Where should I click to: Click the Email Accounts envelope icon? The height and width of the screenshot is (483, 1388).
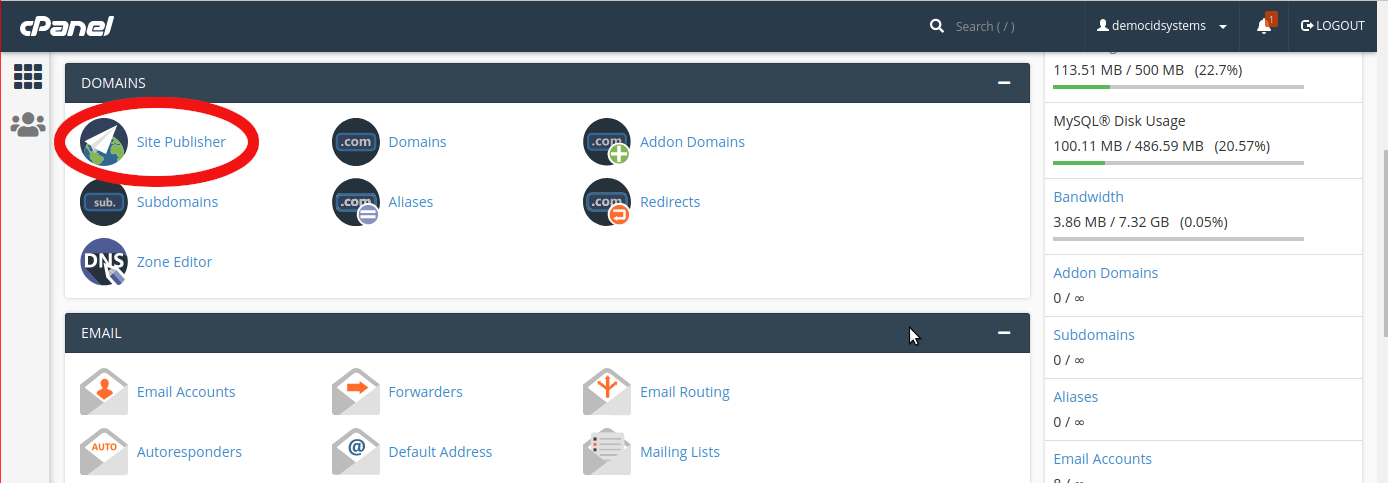click(104, 392)
